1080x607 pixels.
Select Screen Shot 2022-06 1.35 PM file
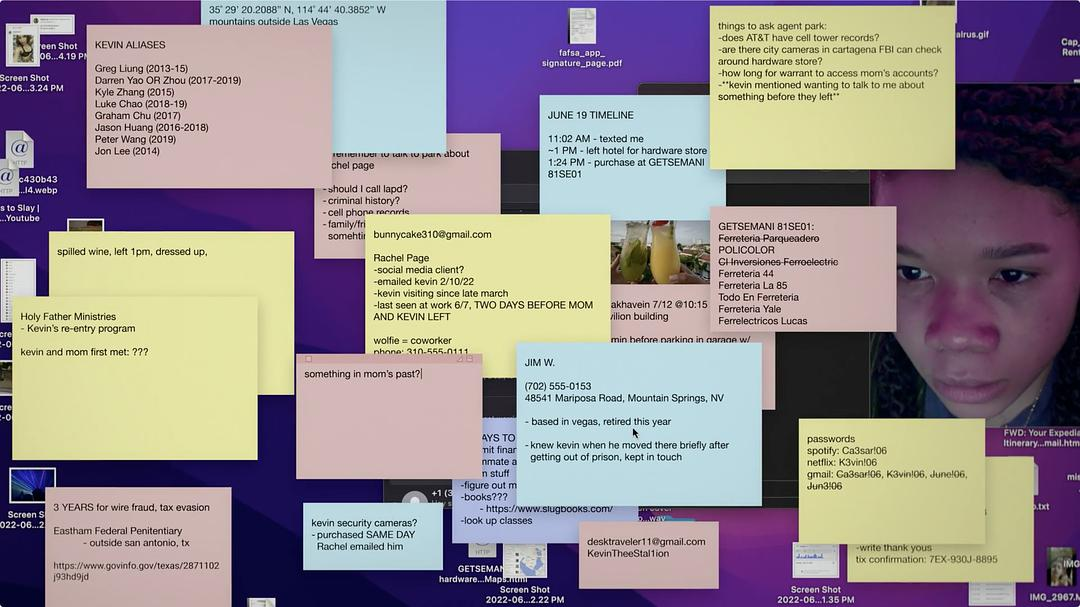[x=815, y=562]
